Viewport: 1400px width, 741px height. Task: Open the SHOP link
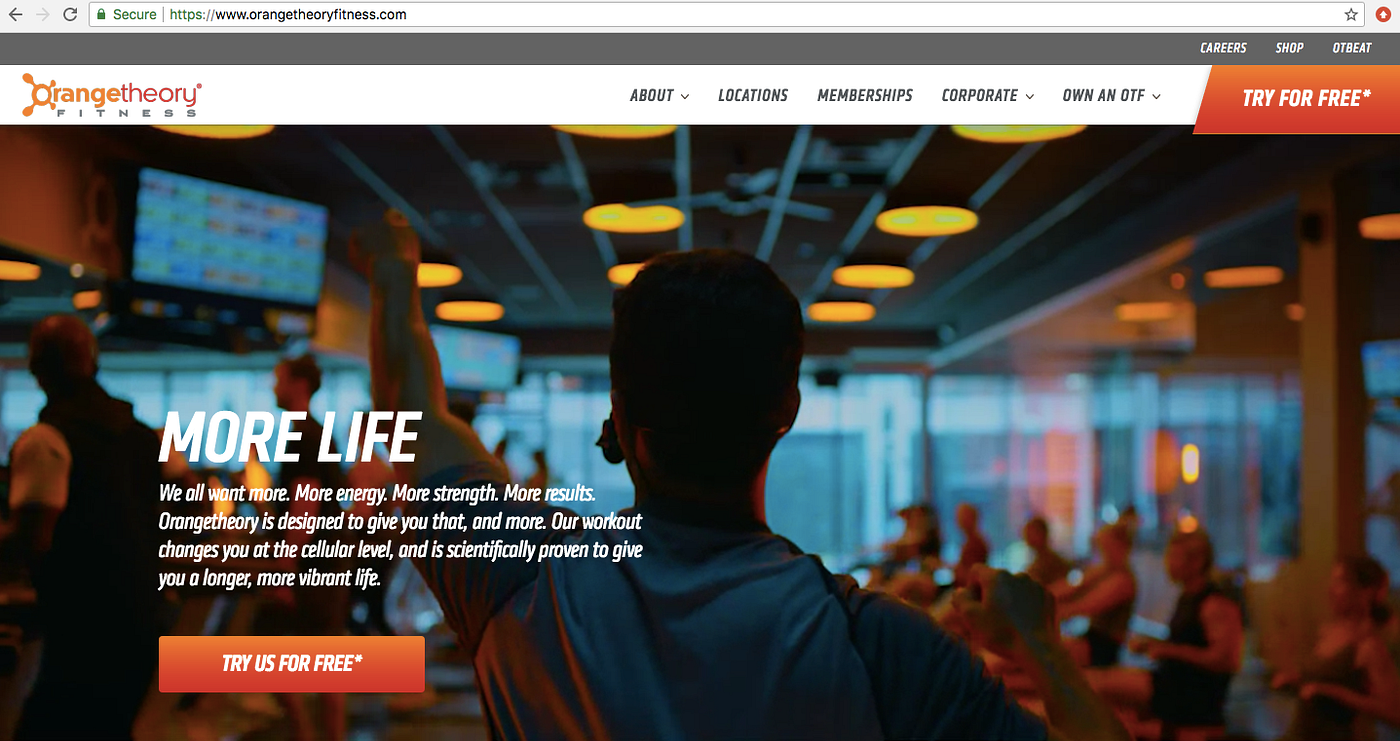pos(1289,48)
